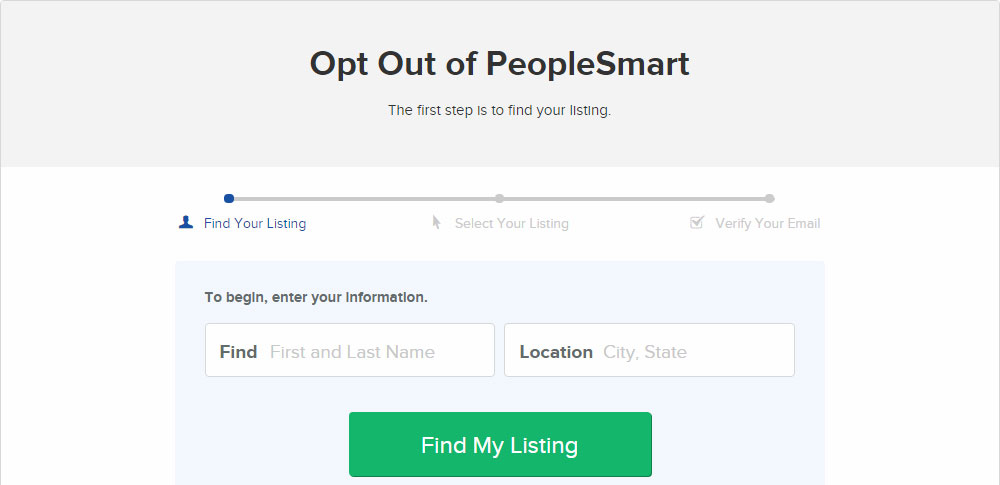Click the 'To begin, enter your information' text

[x=316, y=297]
